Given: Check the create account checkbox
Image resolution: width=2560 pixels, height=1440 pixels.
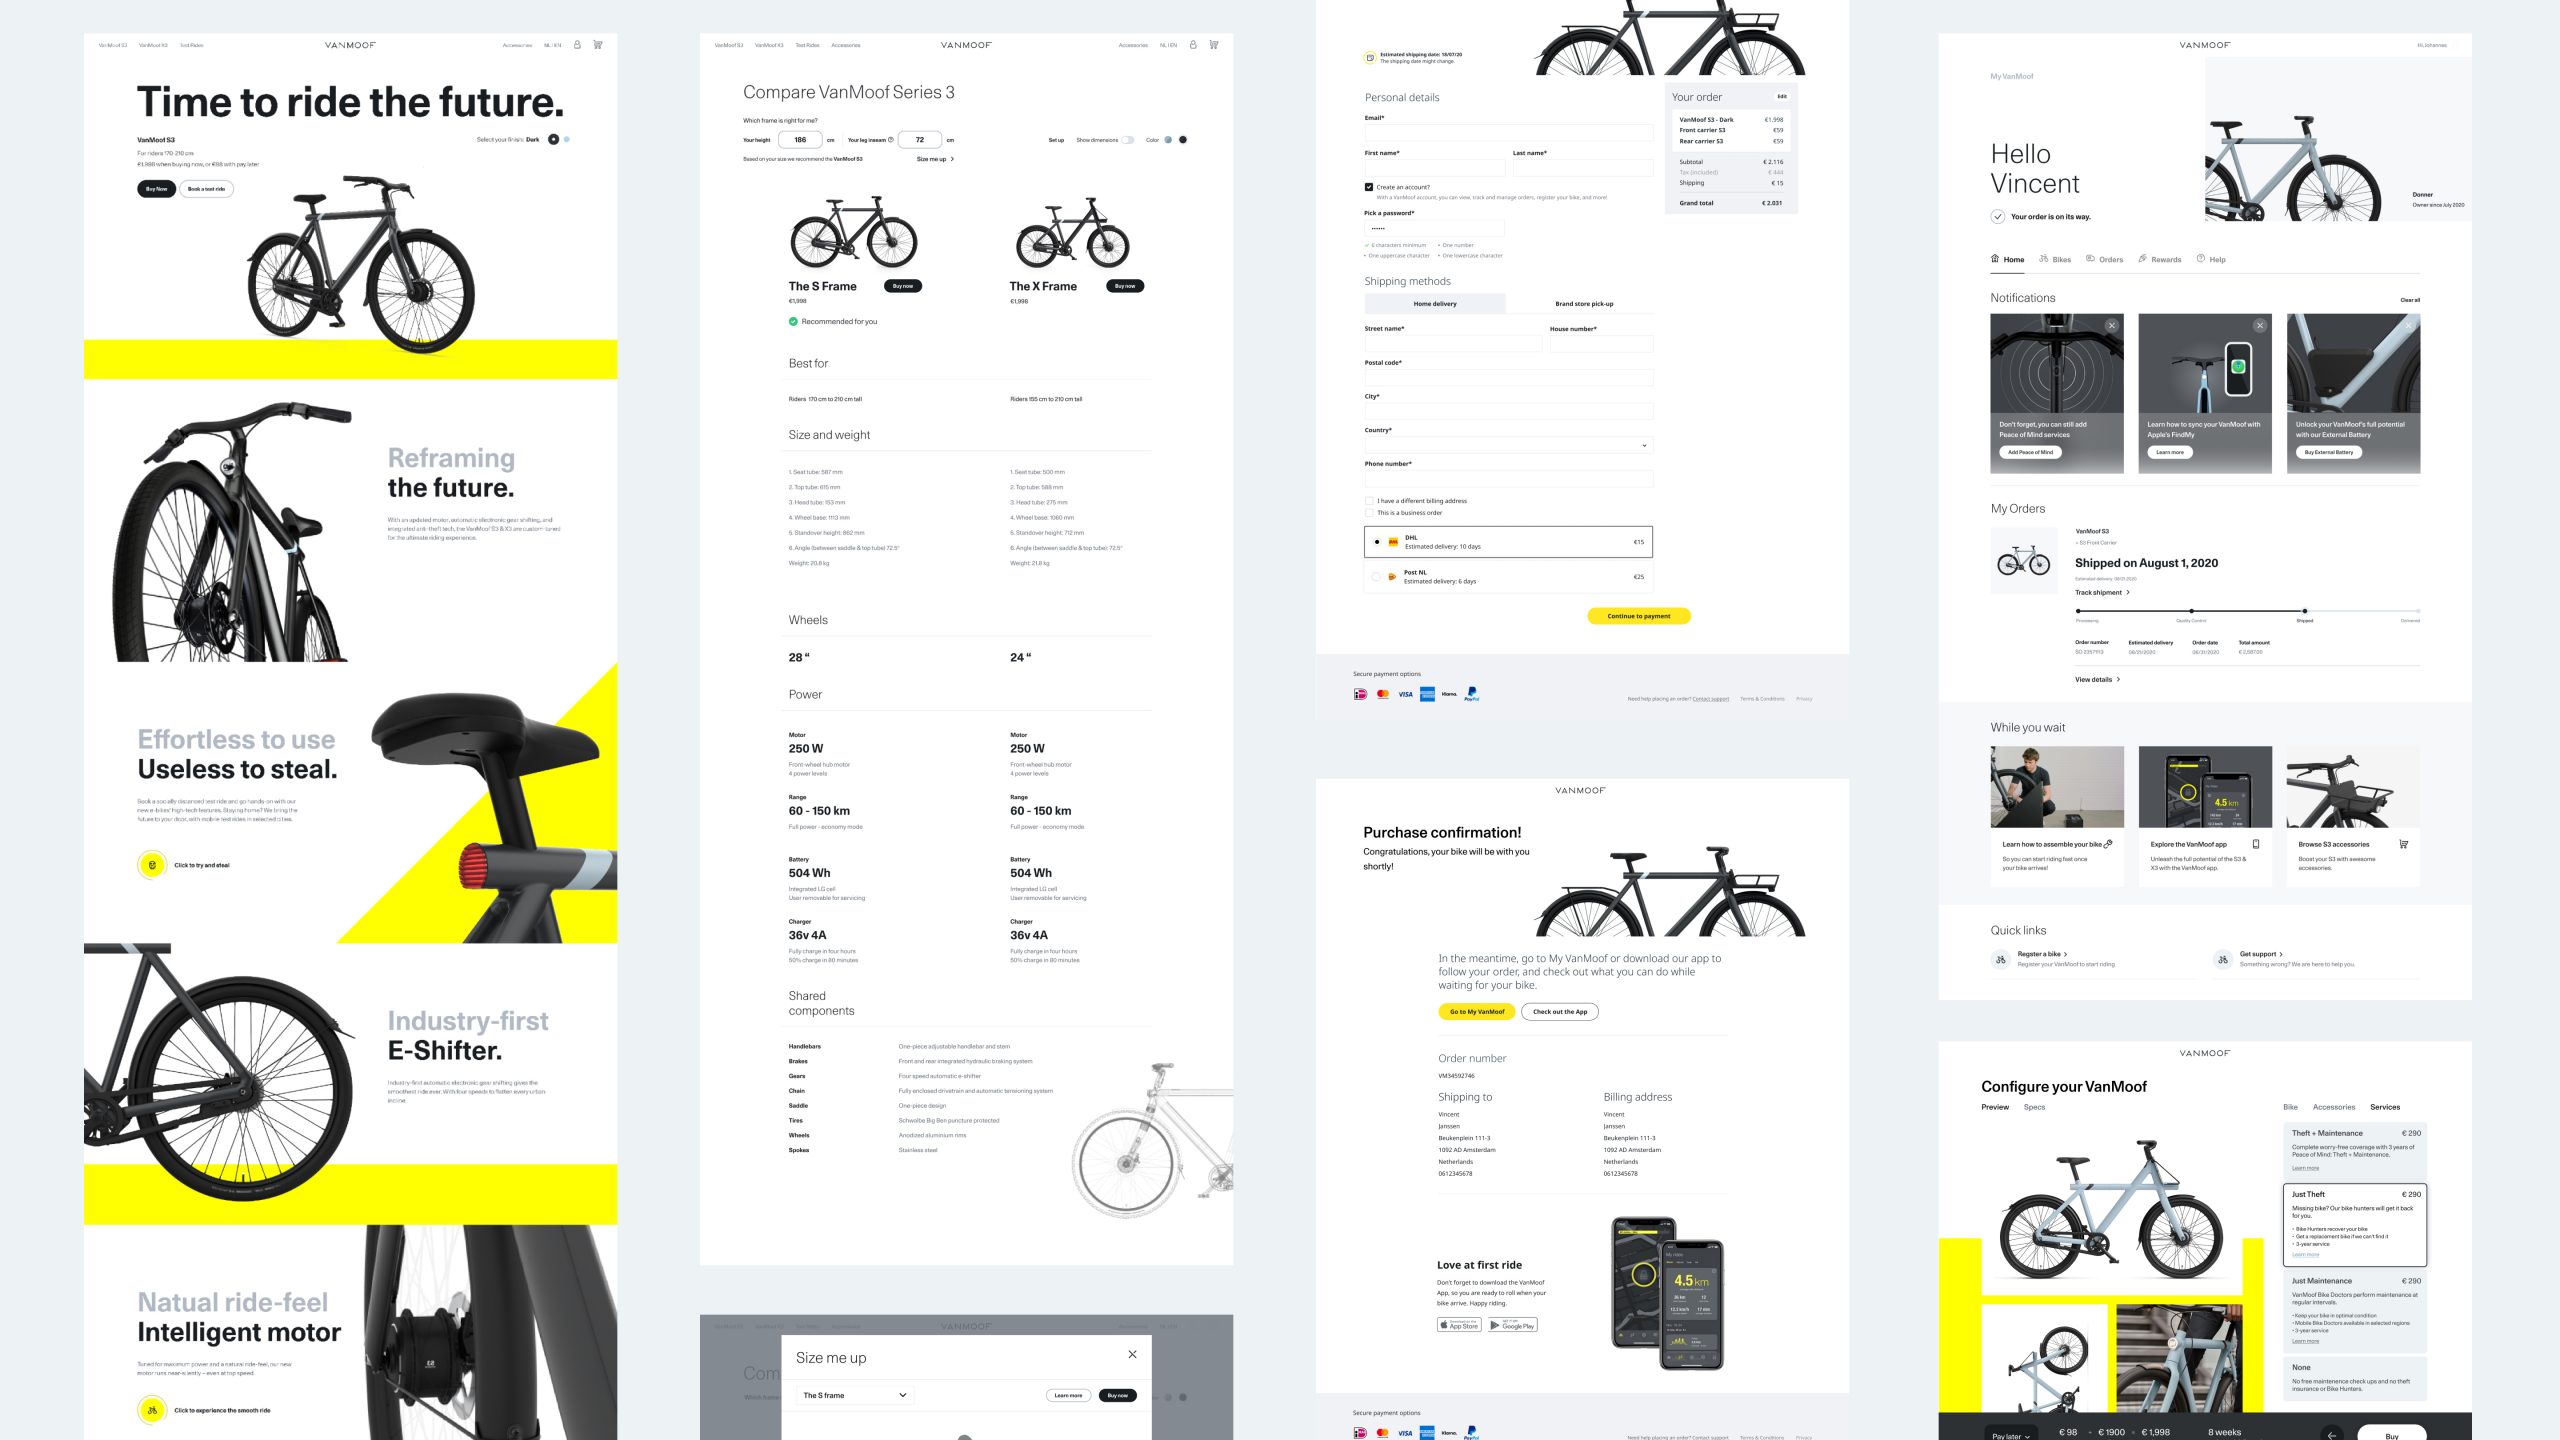Looking at the screenshot, I should 1368,186.
